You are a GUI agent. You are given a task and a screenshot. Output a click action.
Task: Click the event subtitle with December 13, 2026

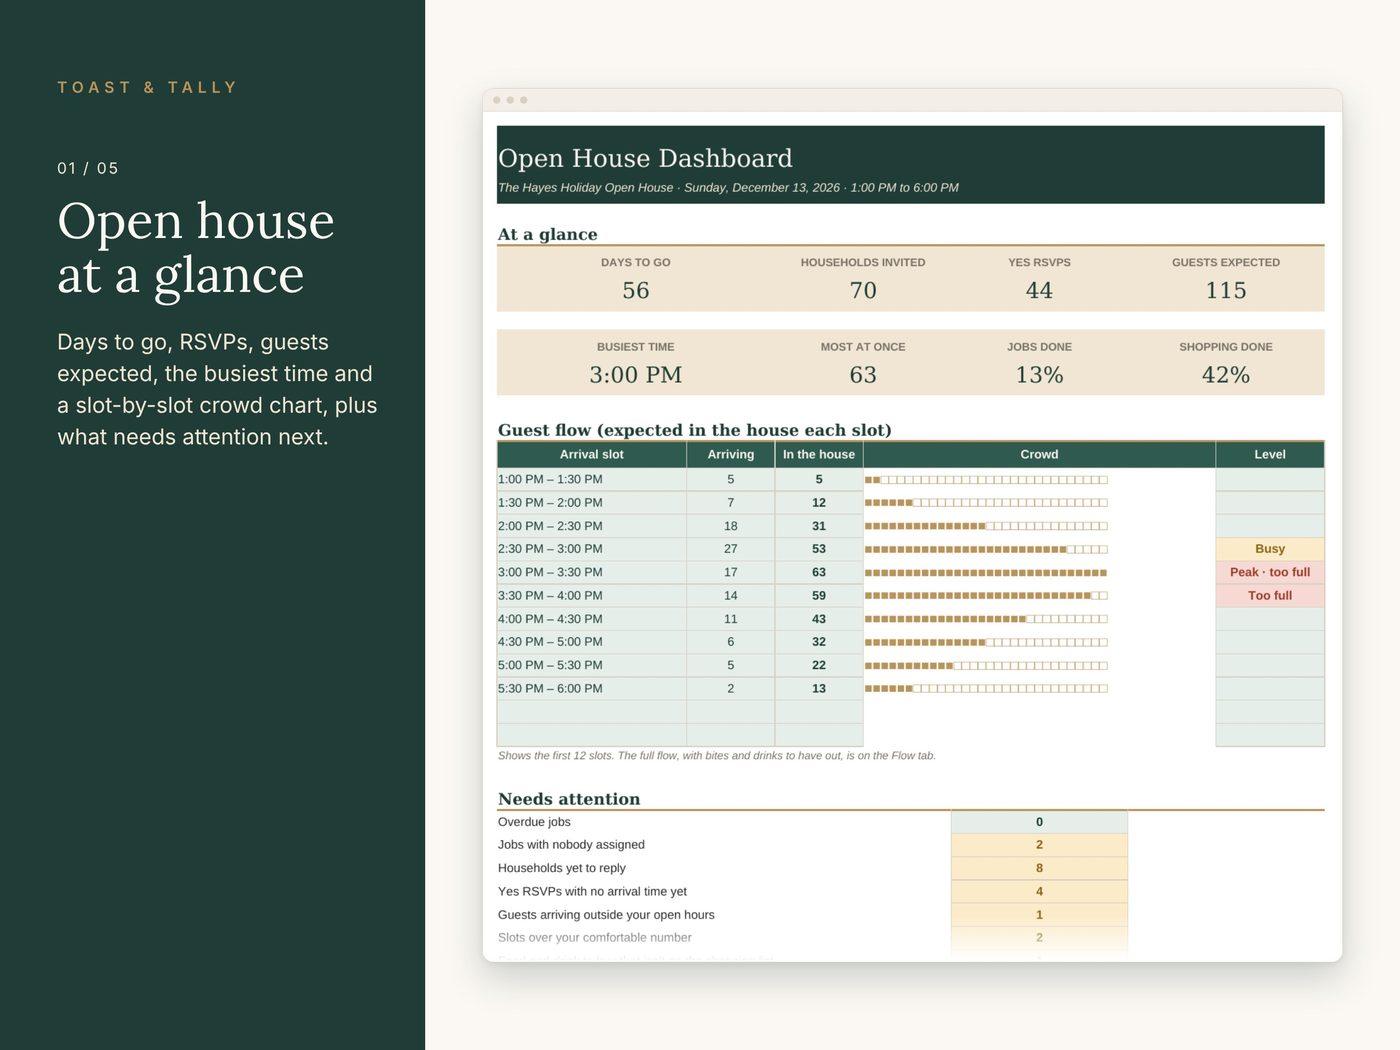click(x=728, y=188)
